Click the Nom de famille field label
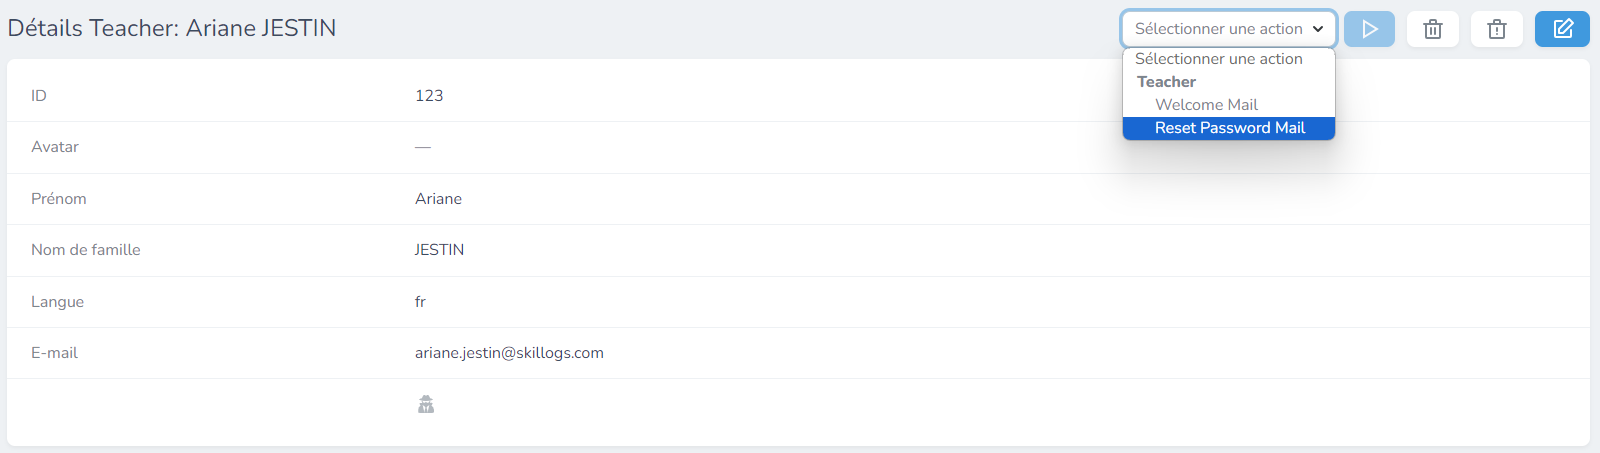Image resolution: width=1600 pixels, height=453 pixels. [x=86, y=250]
